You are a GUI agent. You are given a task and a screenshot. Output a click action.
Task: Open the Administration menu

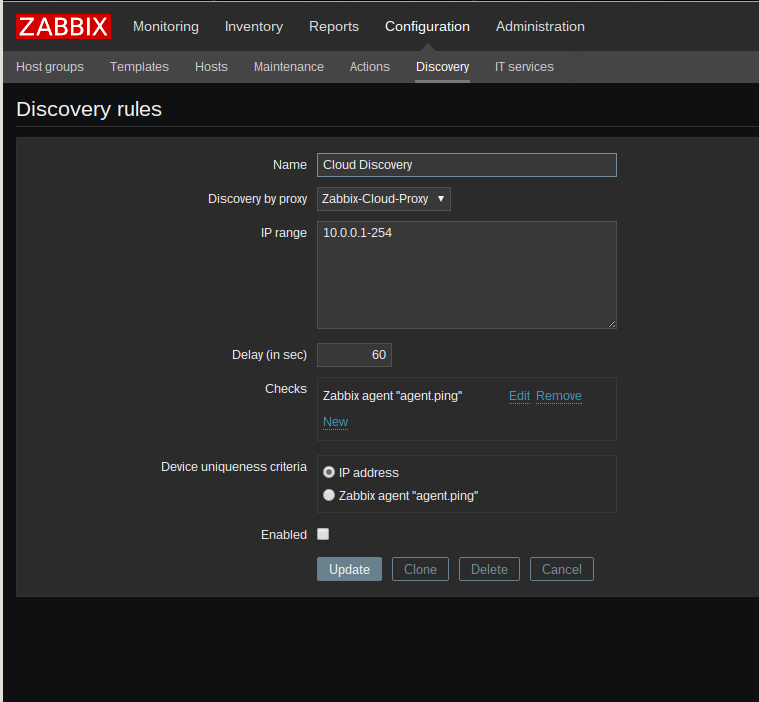(540, 27)
